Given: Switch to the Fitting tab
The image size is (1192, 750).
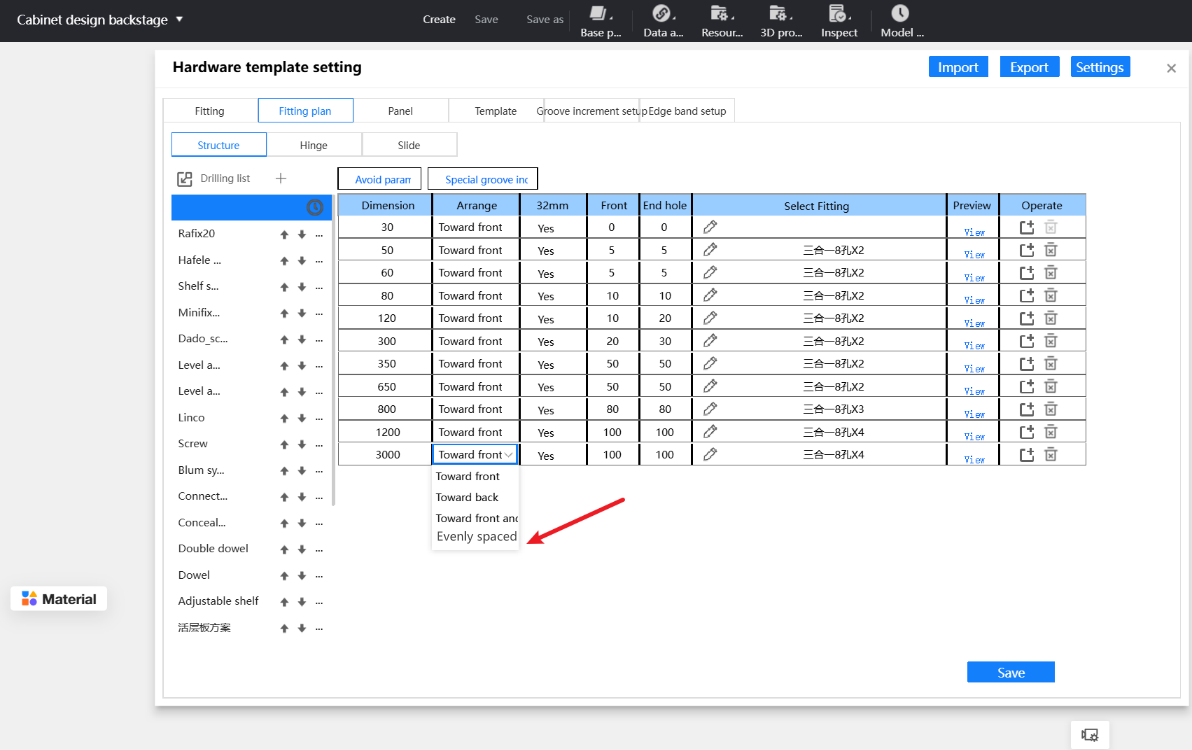Looking at the screenshot, I should coord(210,111).
